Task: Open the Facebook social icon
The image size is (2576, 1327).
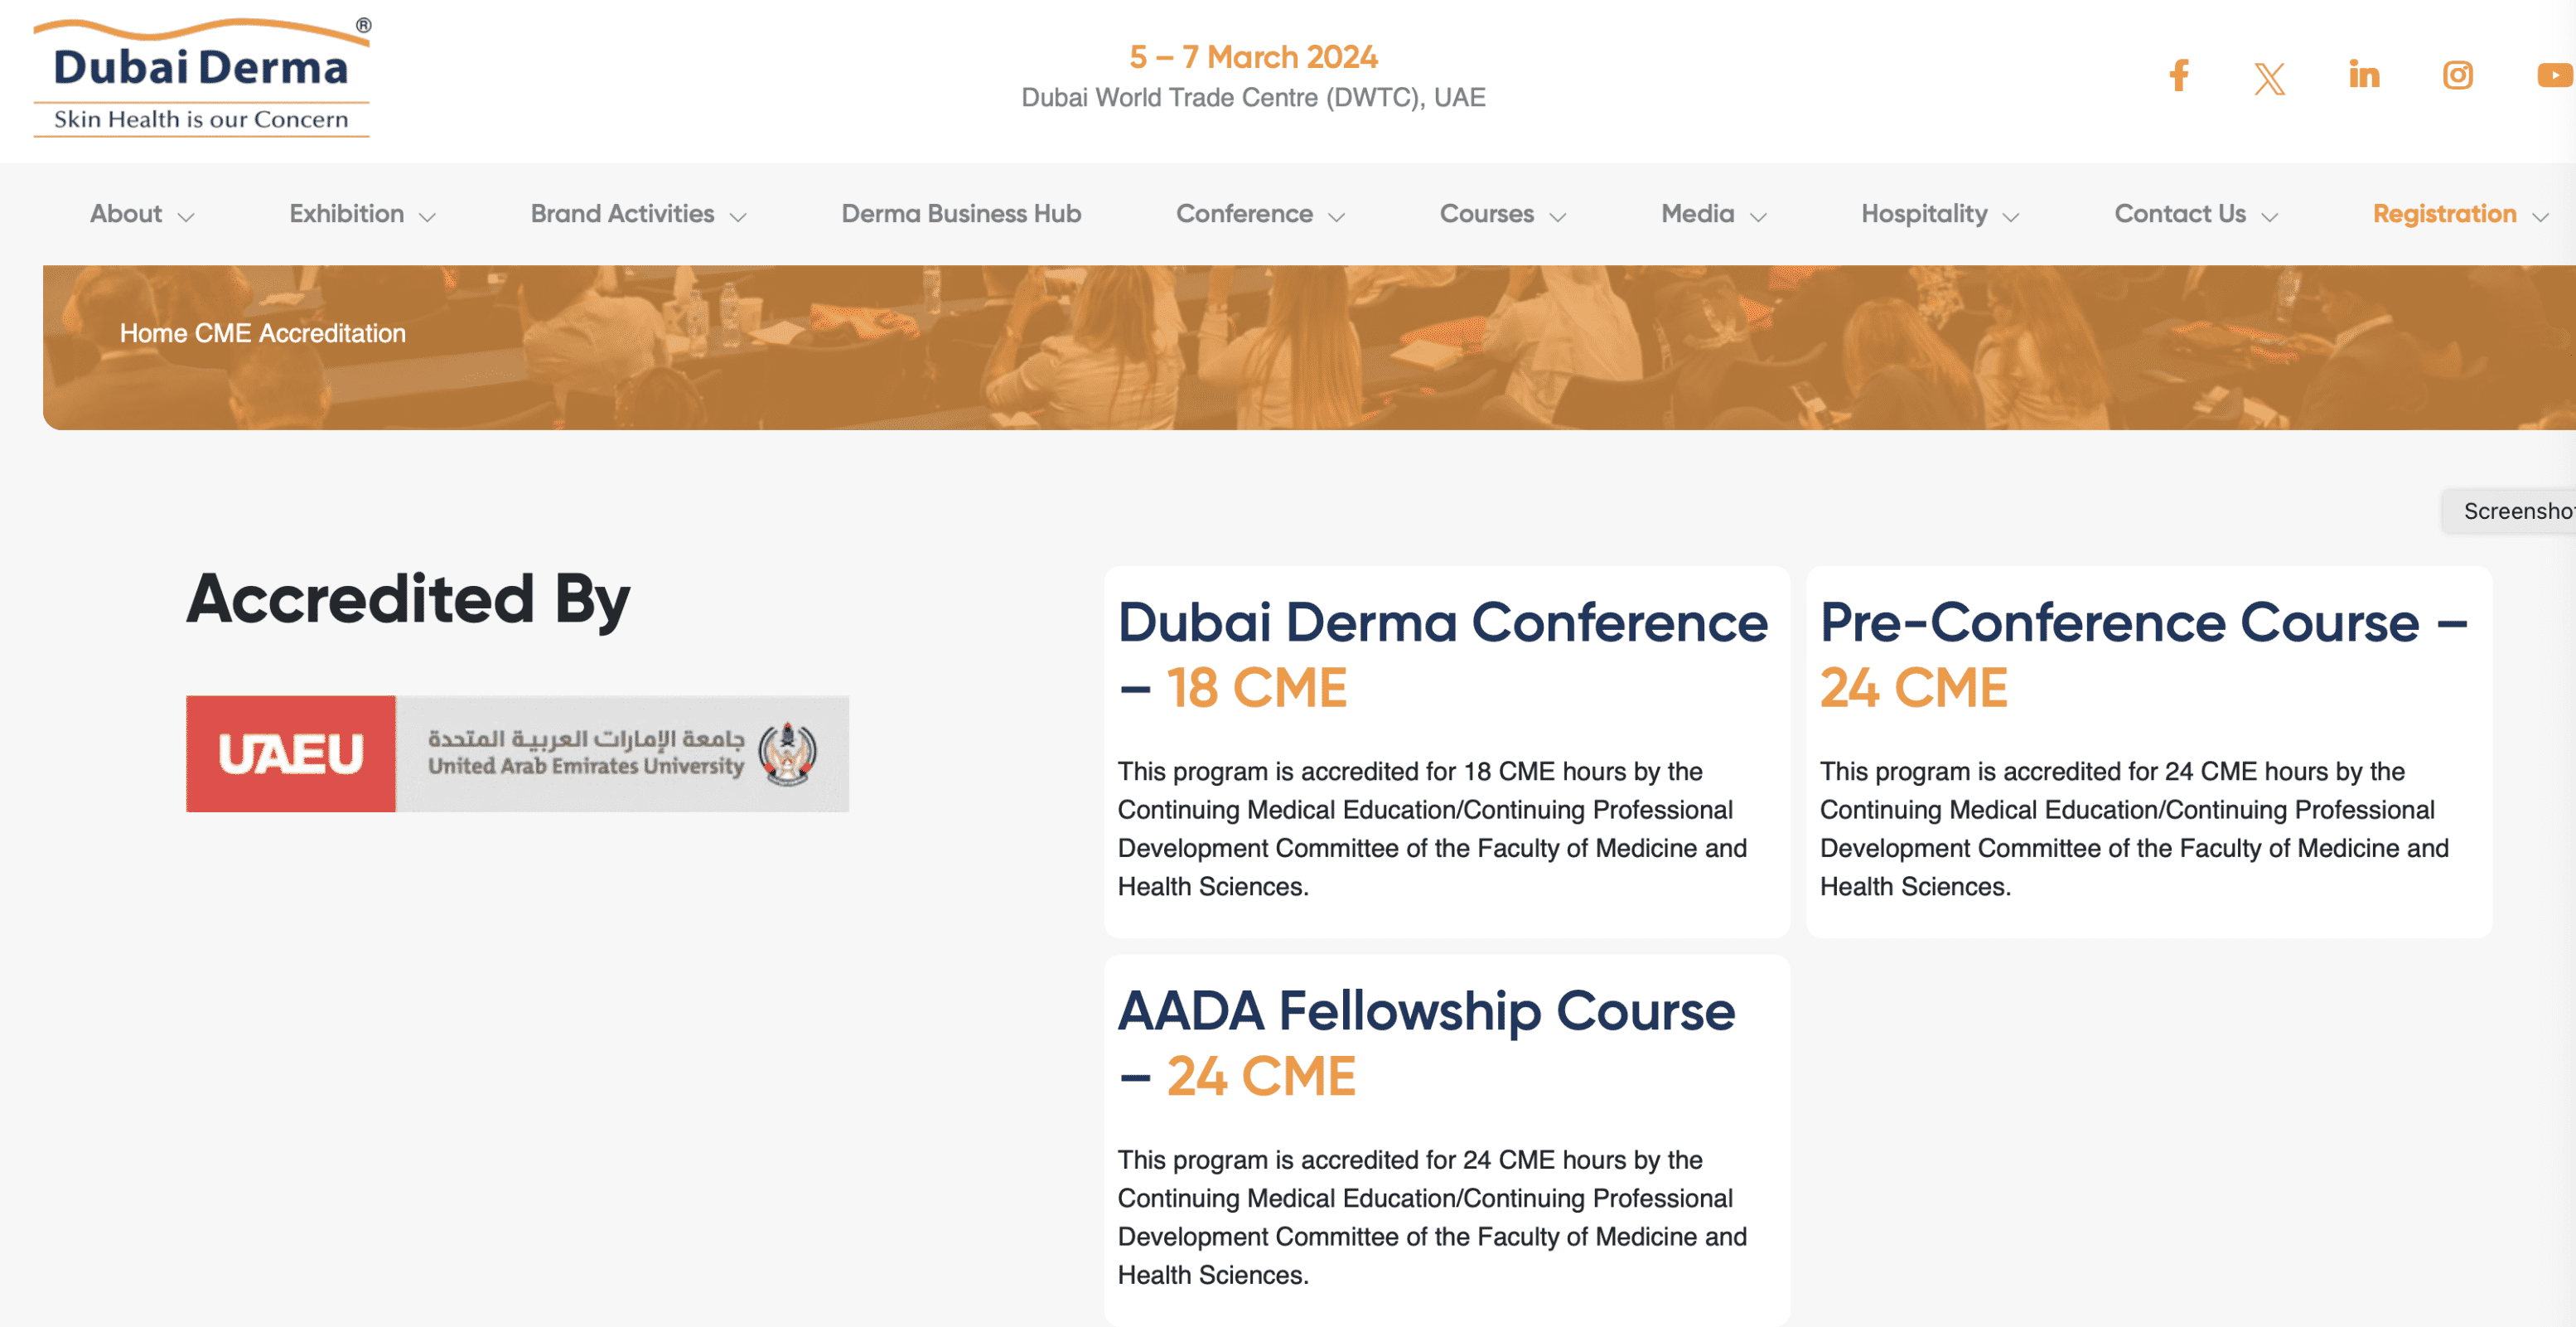Action: (x=2179, y=76)
